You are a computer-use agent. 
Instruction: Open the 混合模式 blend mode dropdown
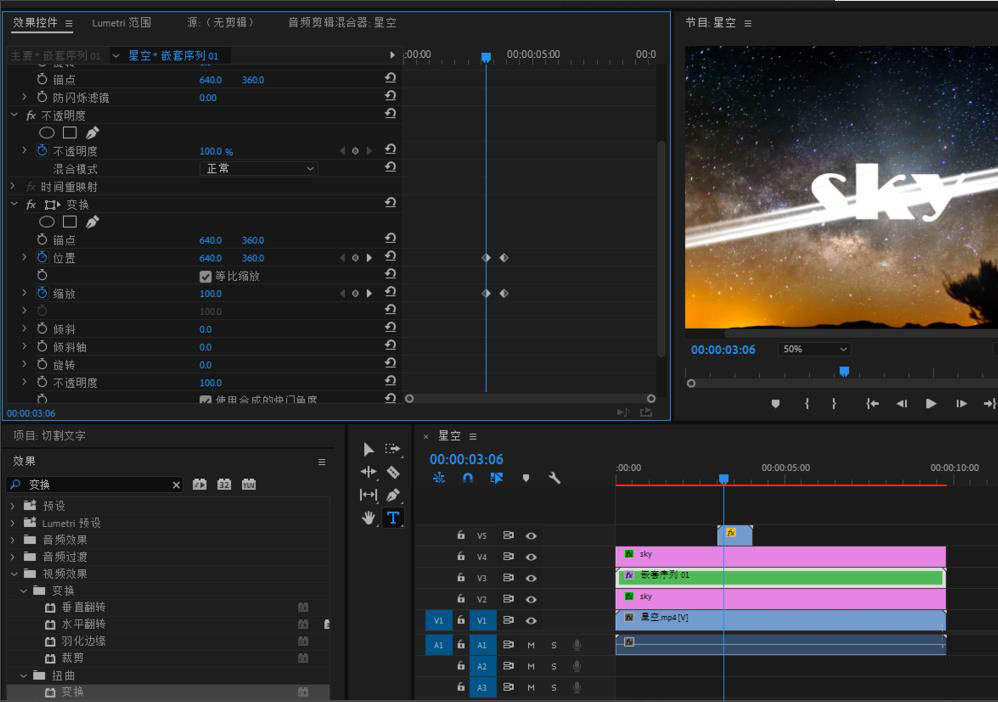(x=260, y=169)
